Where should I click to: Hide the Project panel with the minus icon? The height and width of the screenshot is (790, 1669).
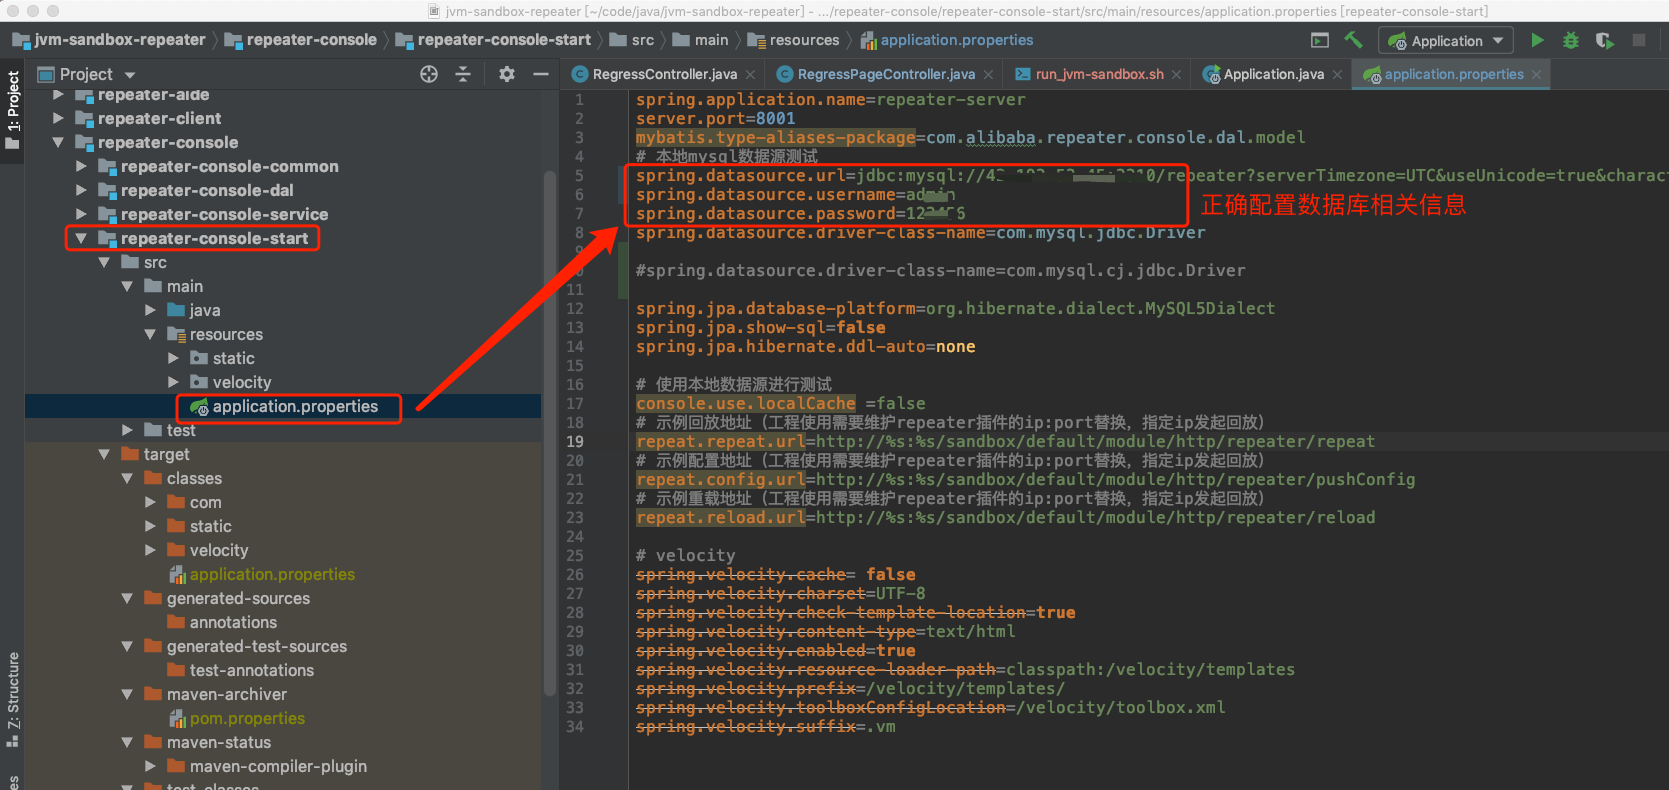coord(541,74)
